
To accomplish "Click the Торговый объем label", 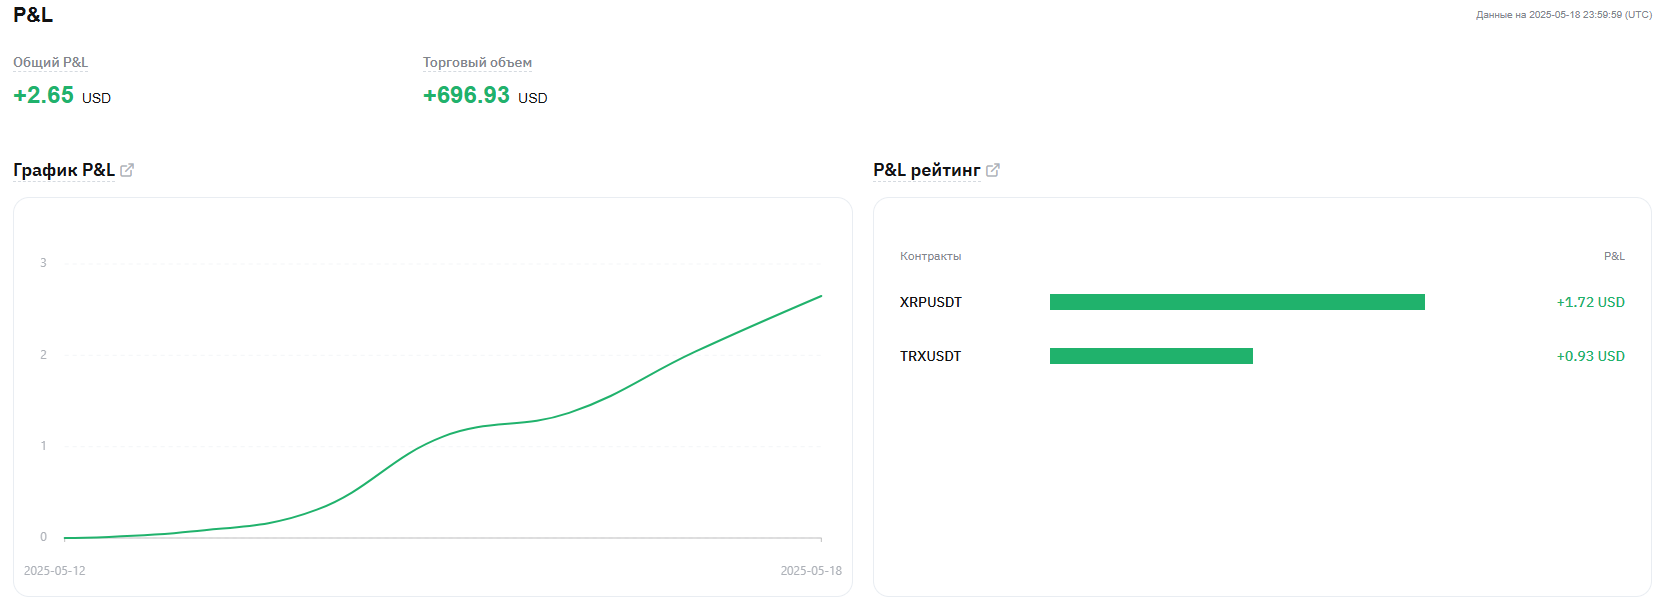I will click(477, 62).
